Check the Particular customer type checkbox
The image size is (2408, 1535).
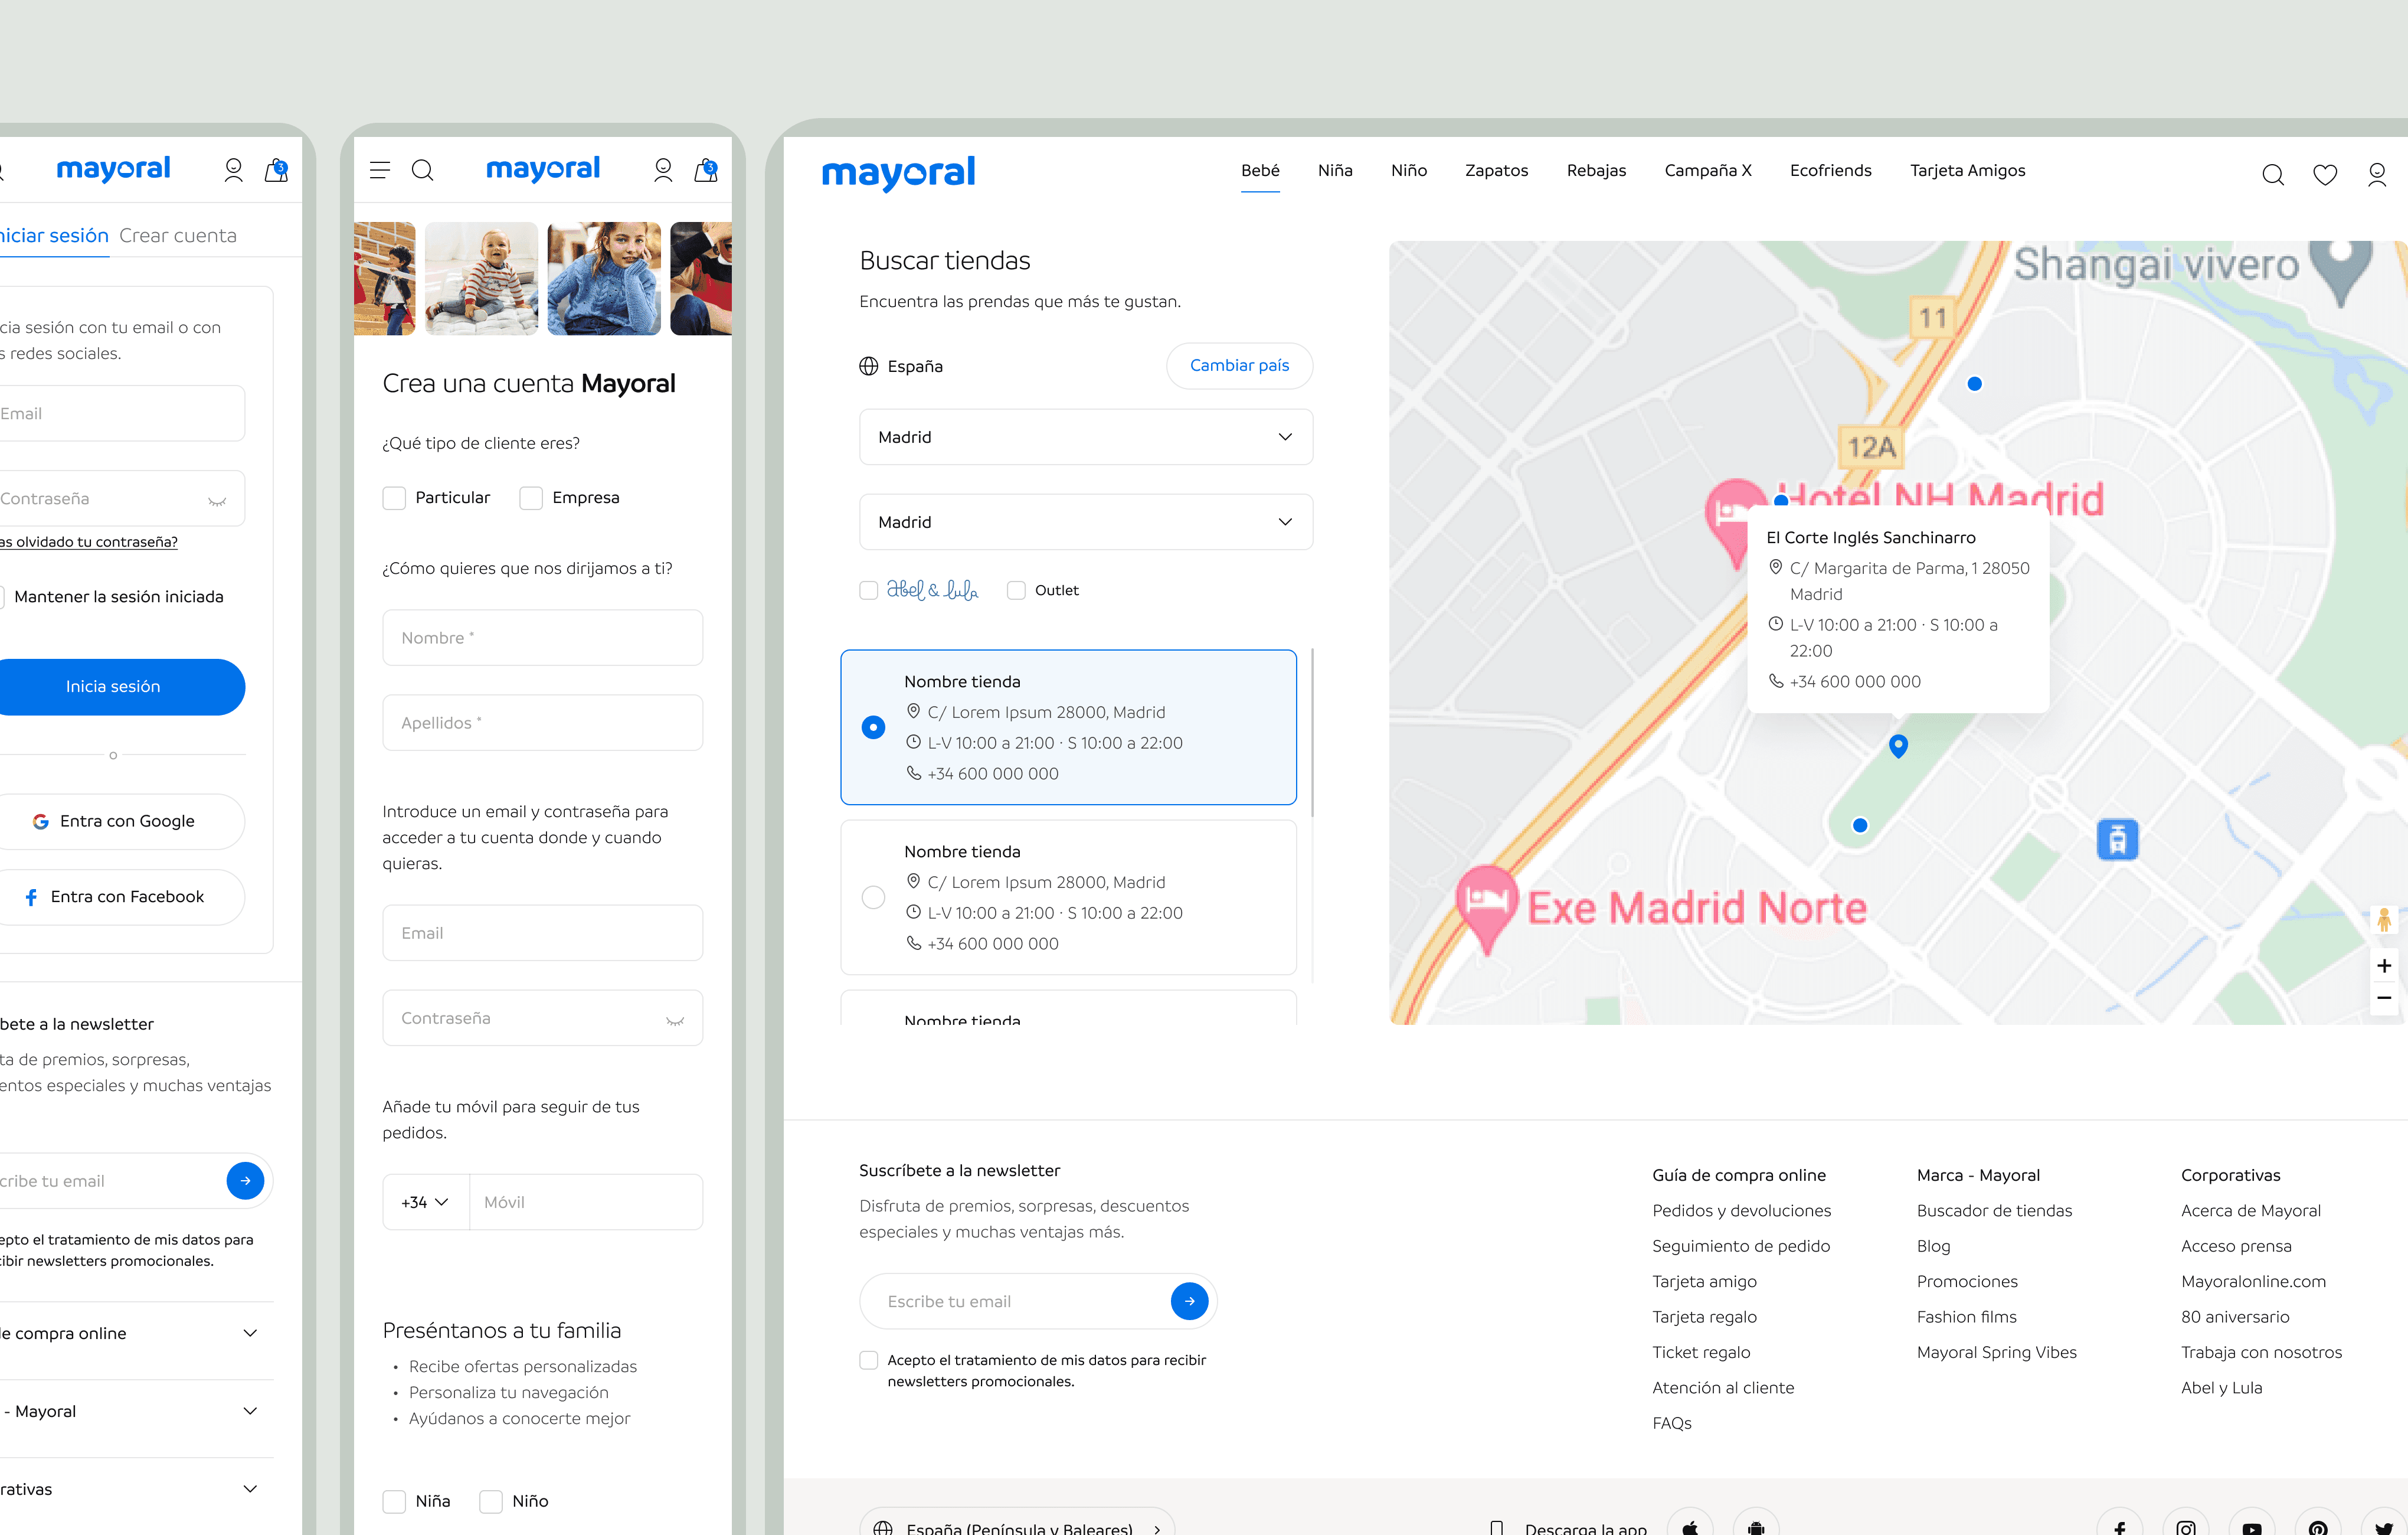pyautogui.click(x=394, y=498)
